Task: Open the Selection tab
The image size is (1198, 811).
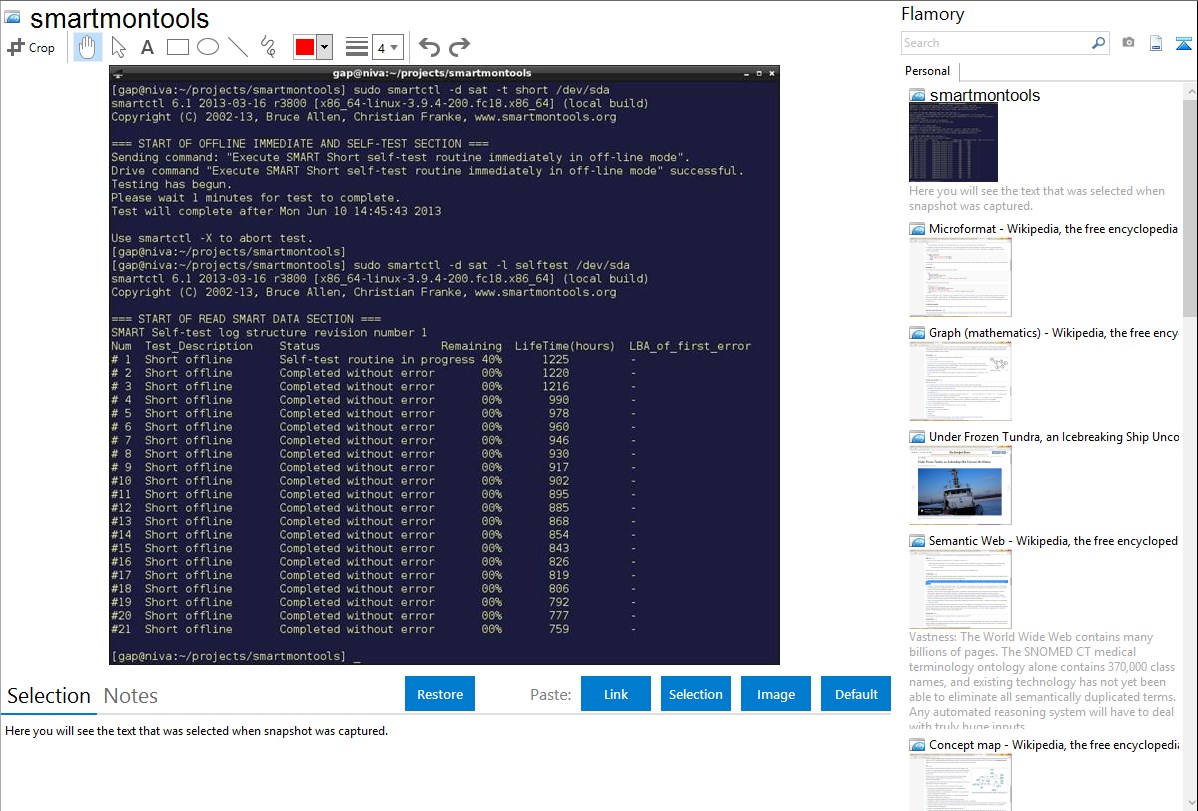Action: (49, 696)
